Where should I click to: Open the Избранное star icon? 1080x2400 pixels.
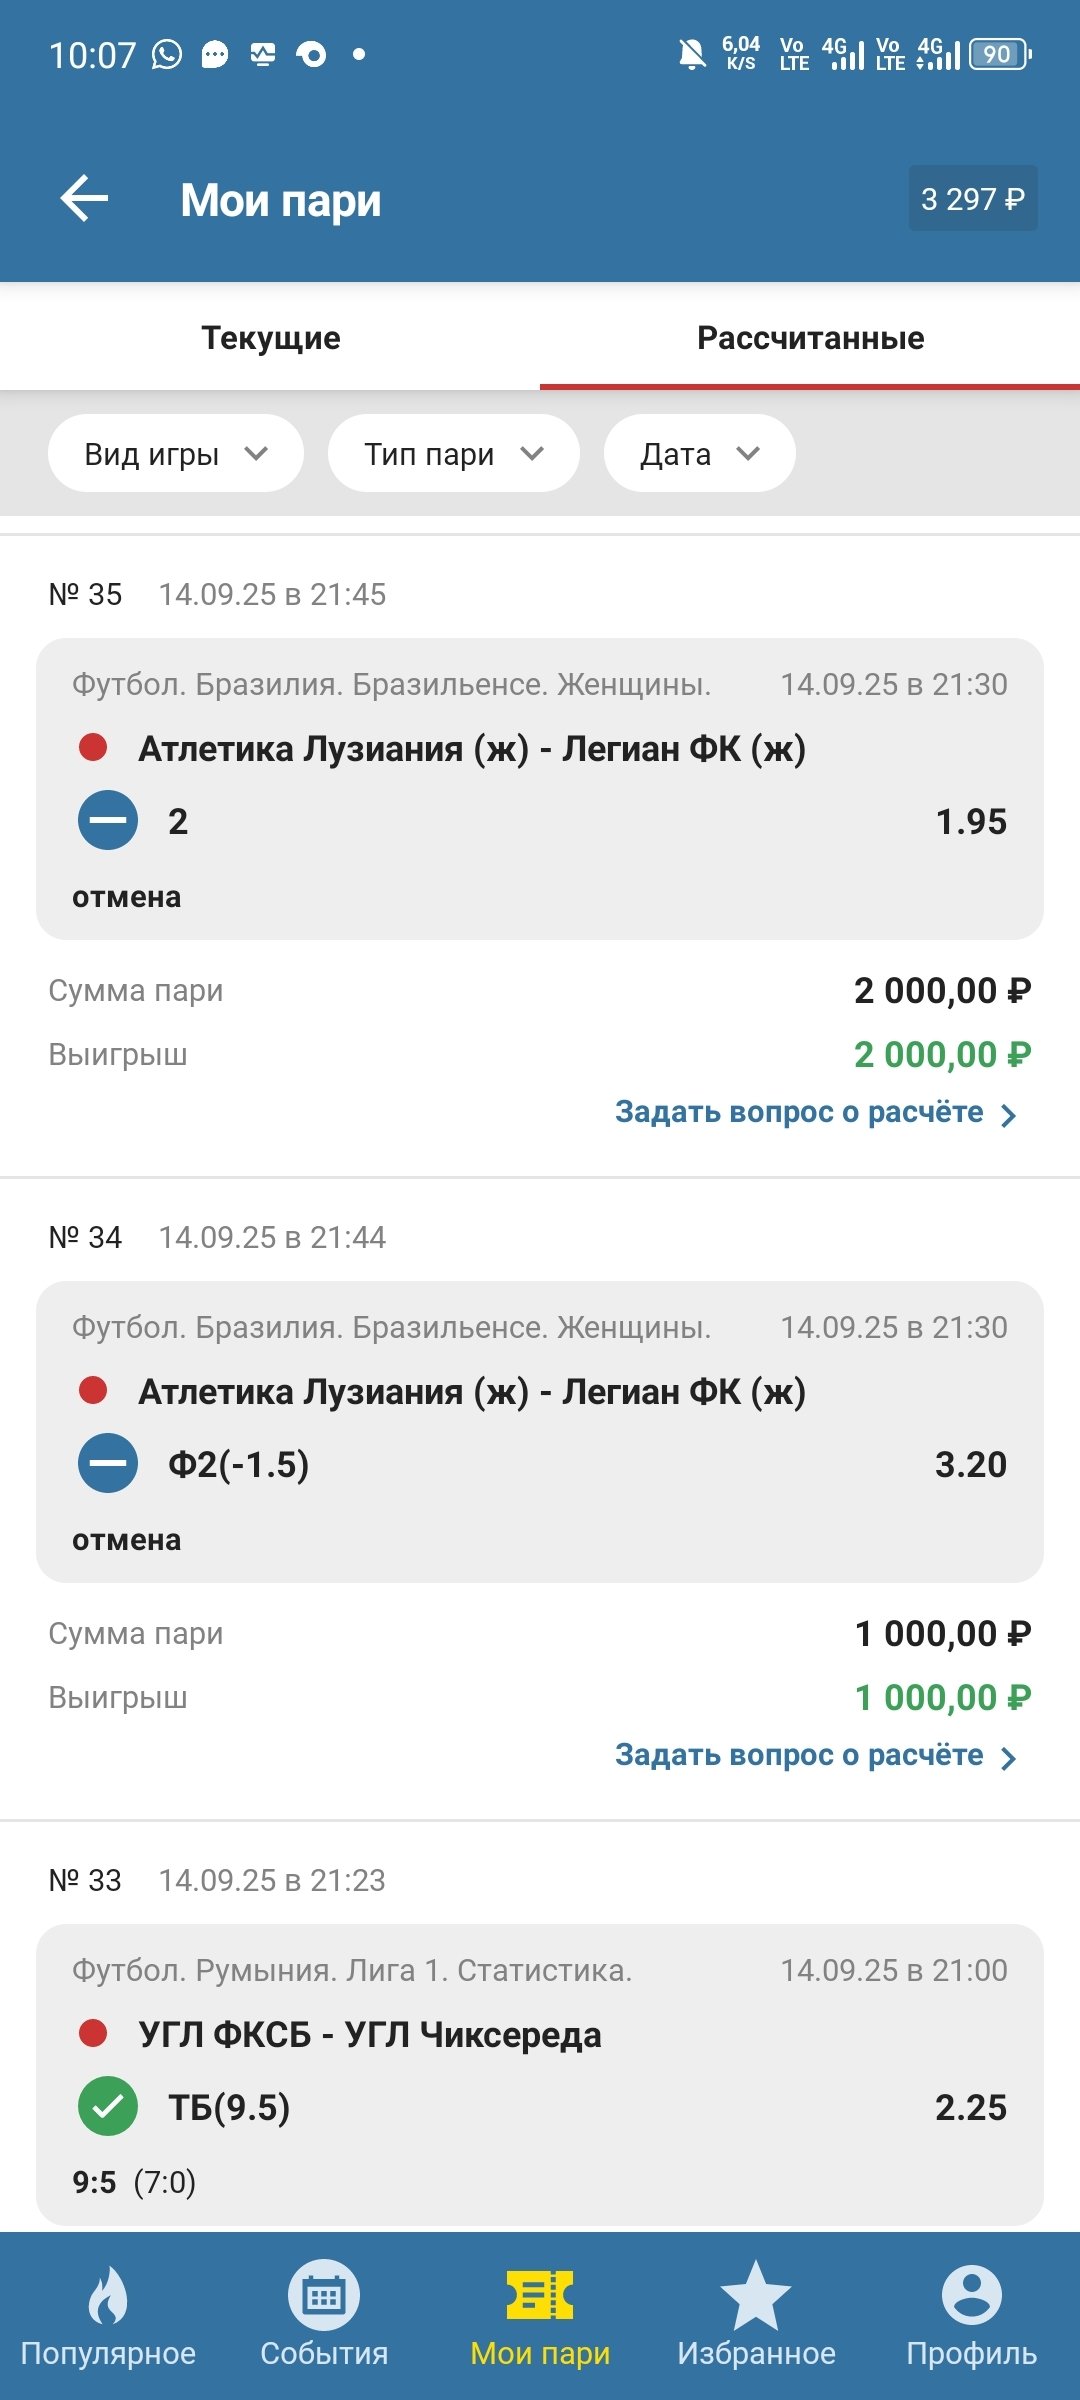(x=756, y=2295)
